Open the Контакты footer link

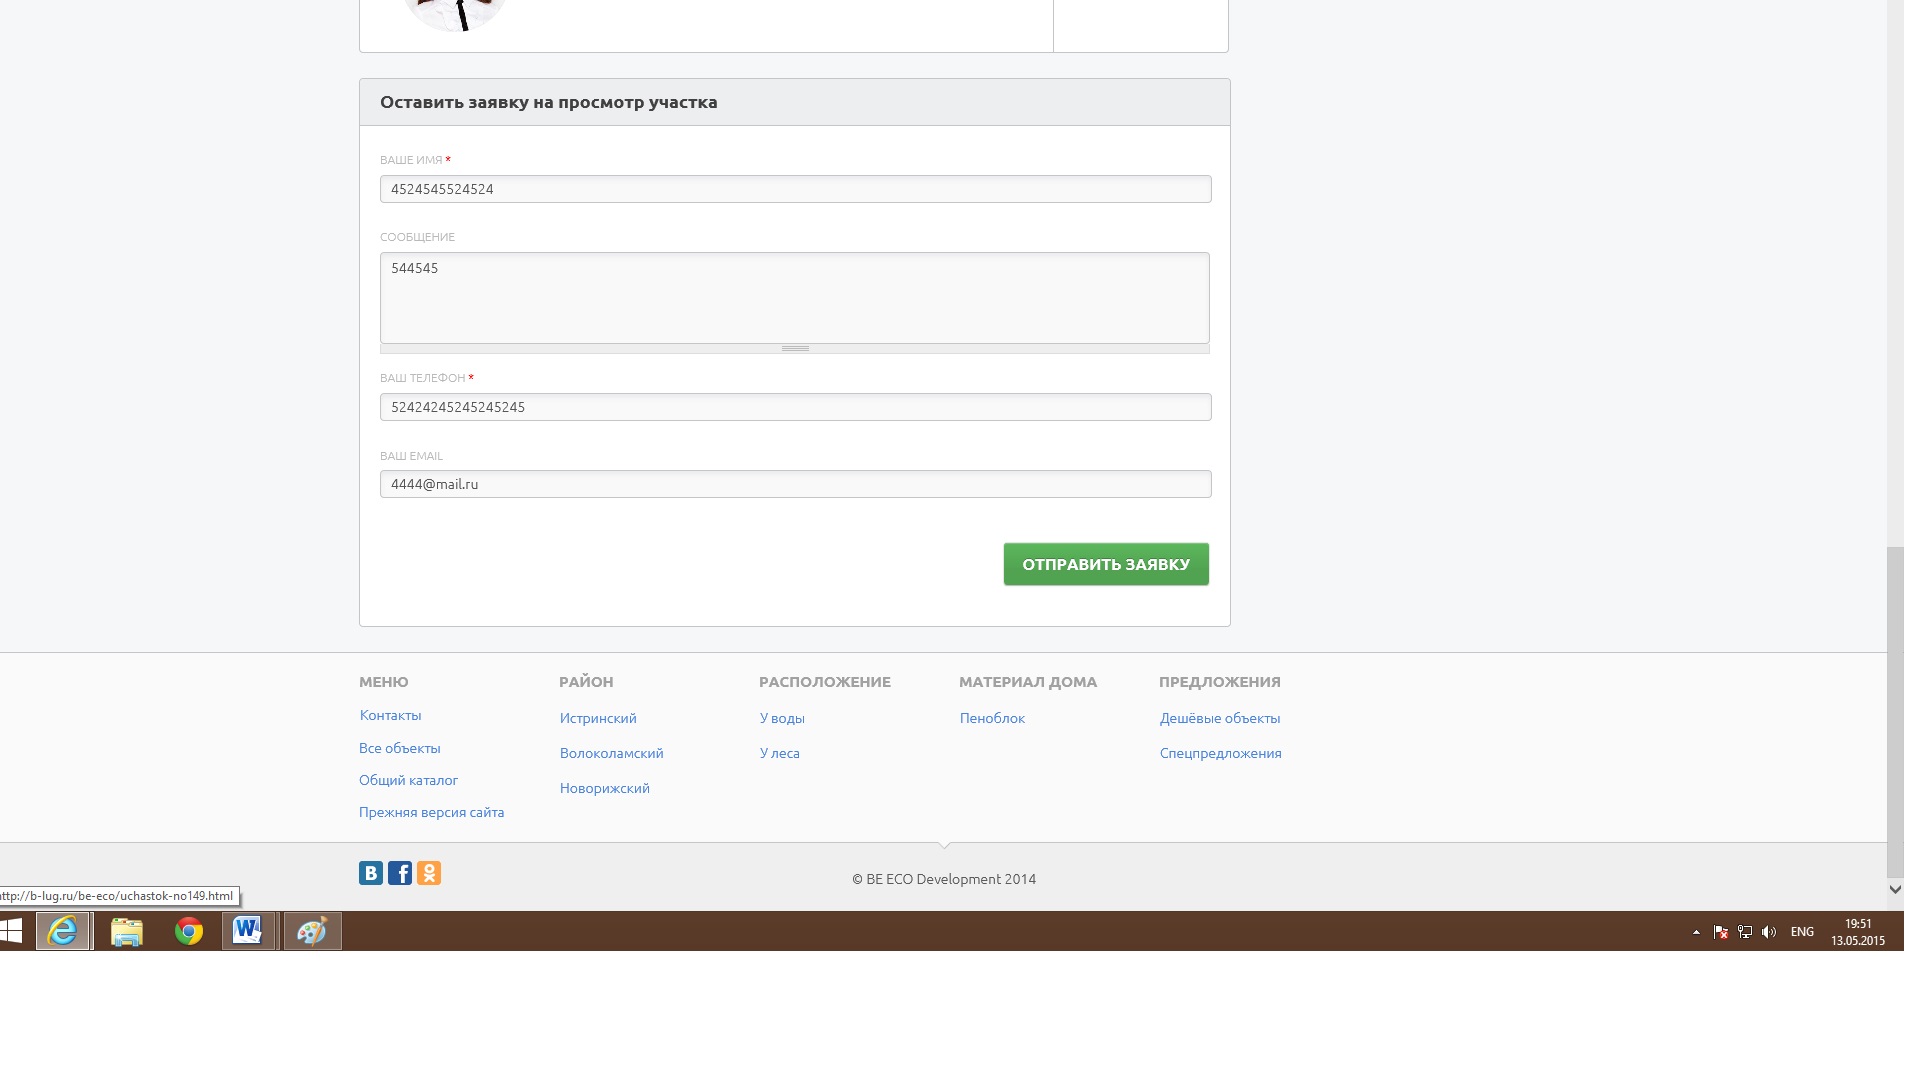click(x=390, y=715)
